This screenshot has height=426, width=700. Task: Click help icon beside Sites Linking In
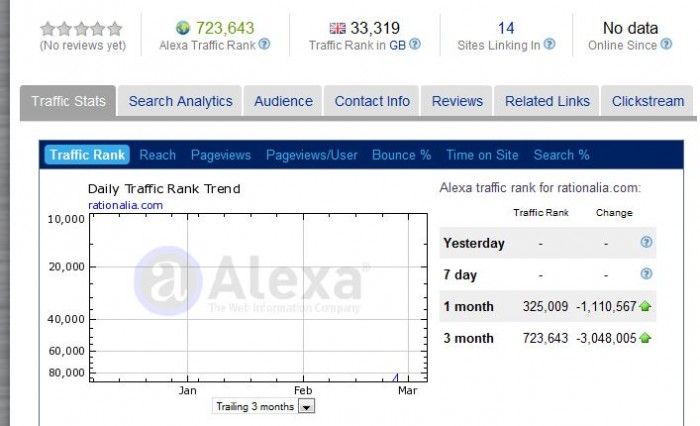point(549,45)
